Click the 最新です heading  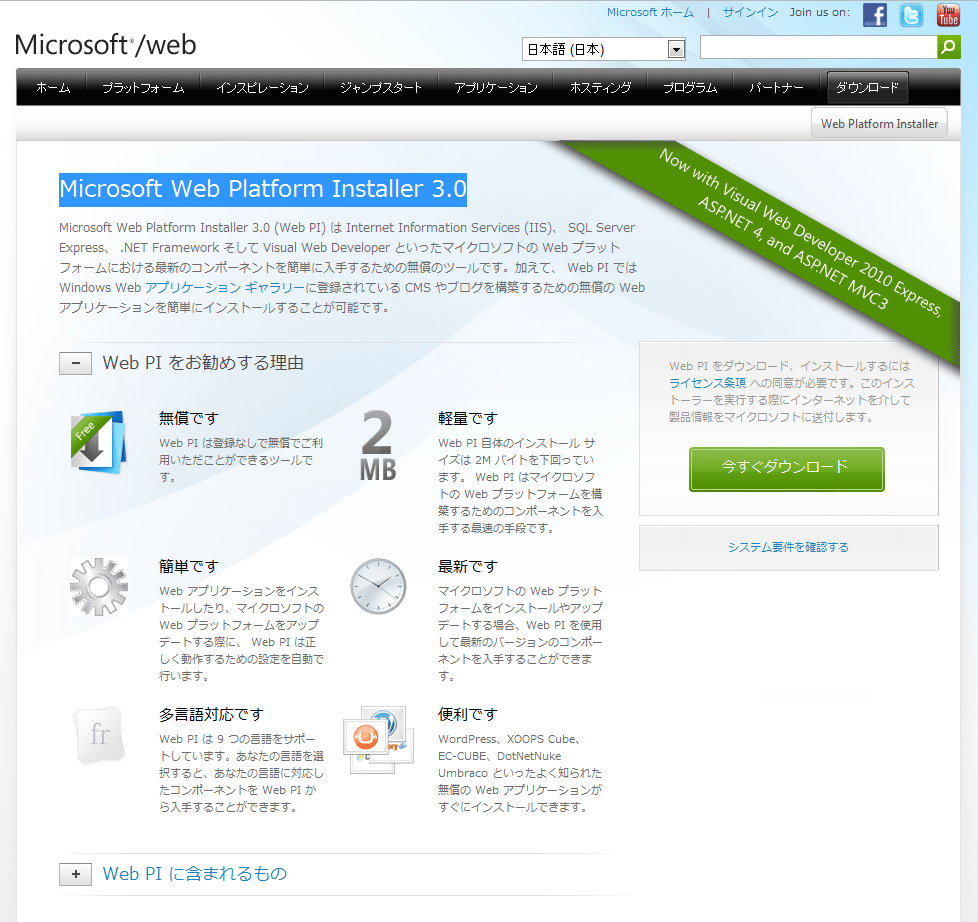click(468, 566)
